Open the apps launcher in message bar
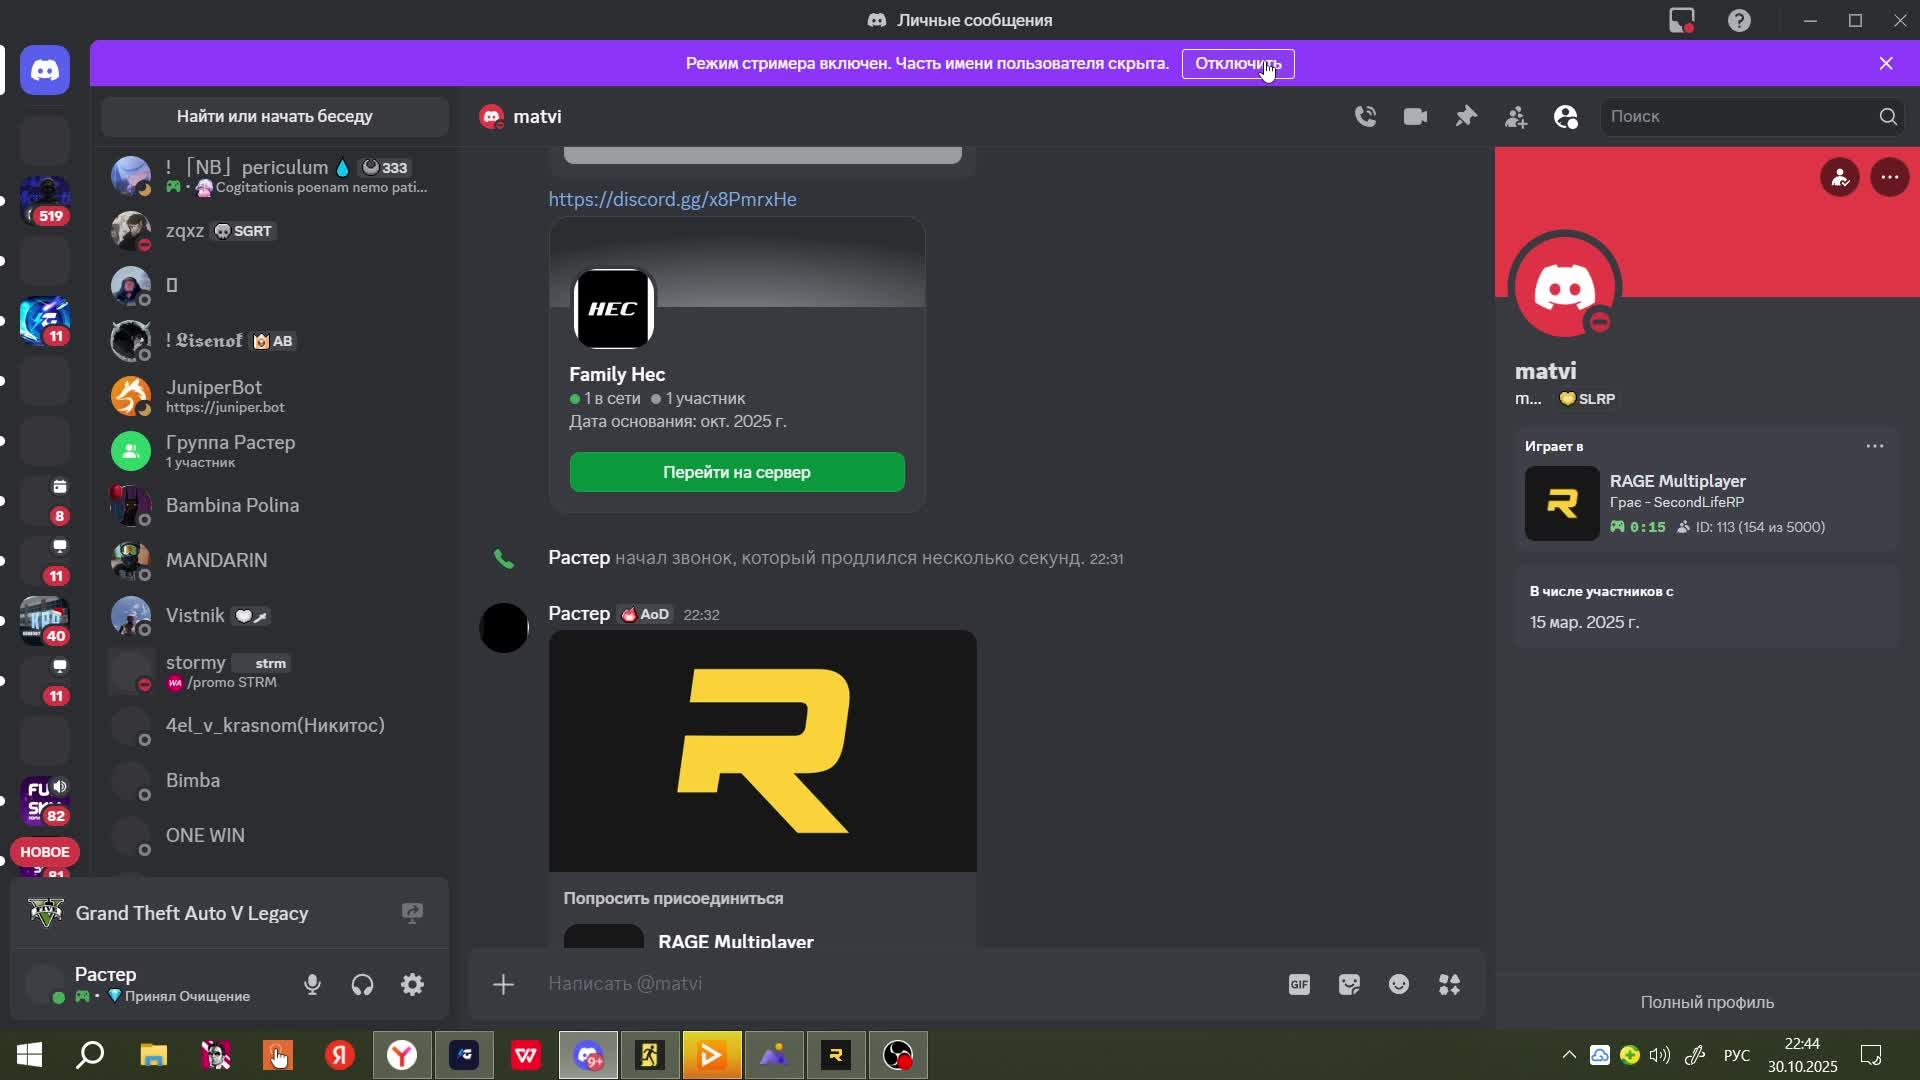1920x1080 pixels. (1449, 985)
